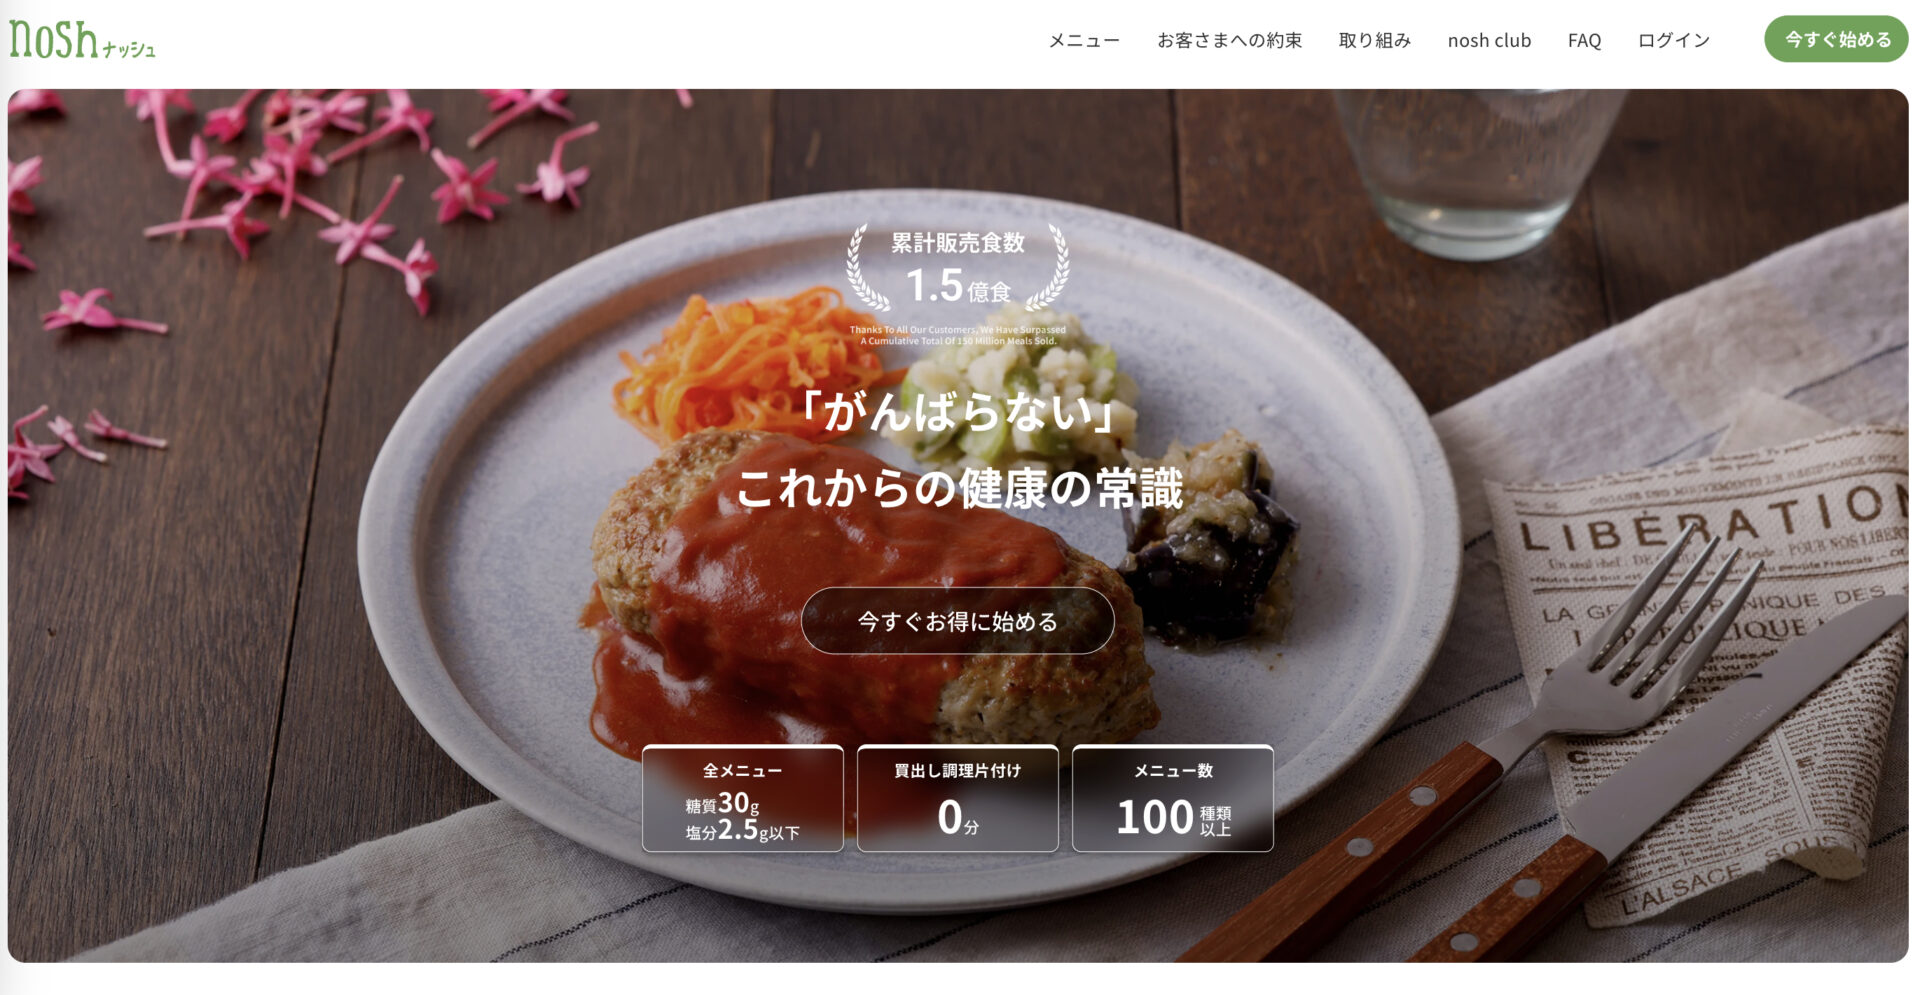This screenshot has height=995, width=1920.
Task: Open nosh club link
Action: [1489, 40]
